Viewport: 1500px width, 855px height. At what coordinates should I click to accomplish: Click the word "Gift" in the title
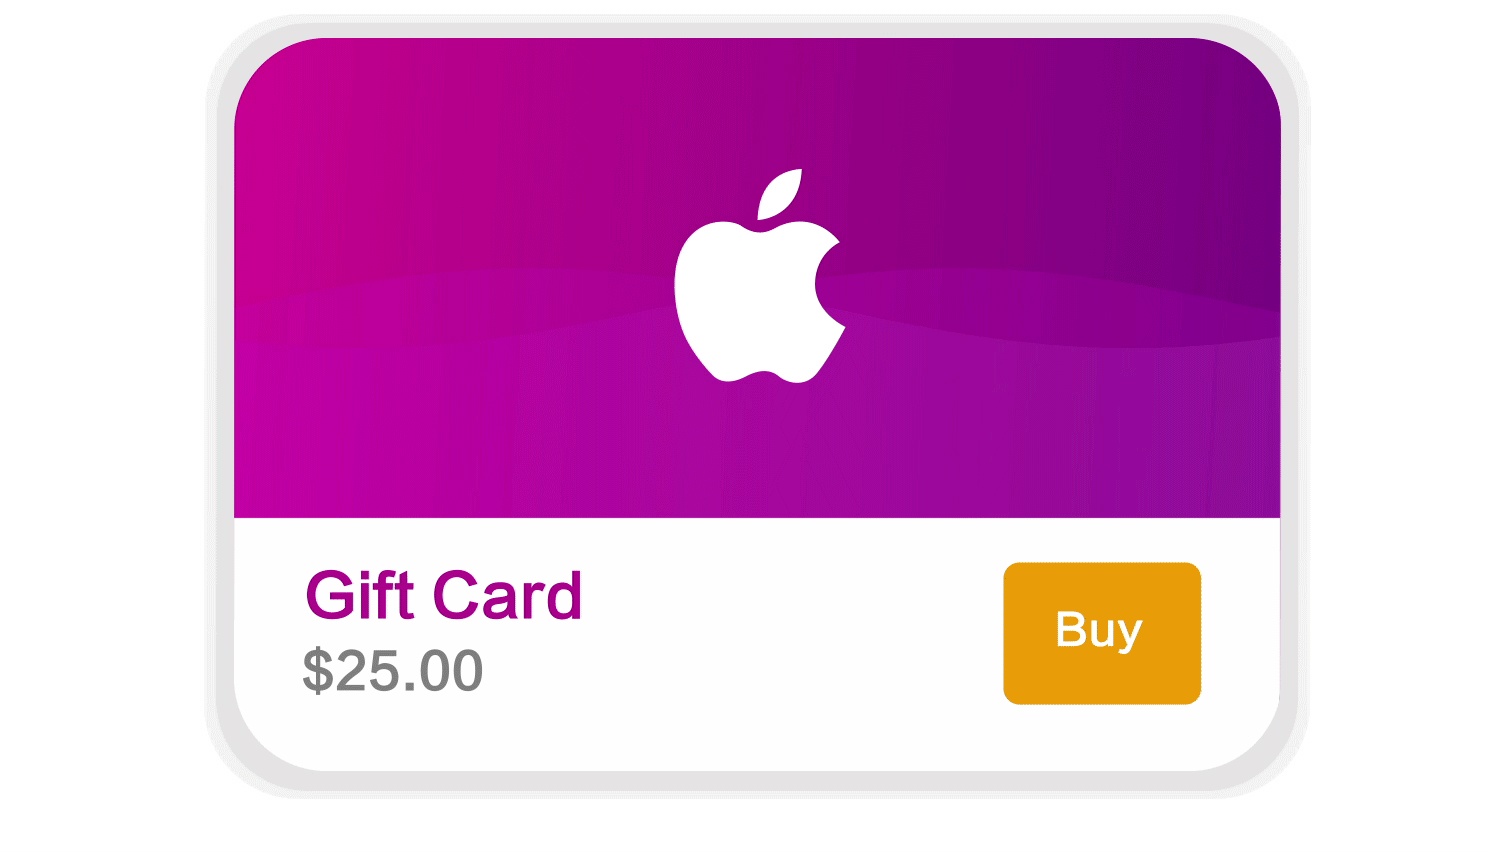(359, 595)
